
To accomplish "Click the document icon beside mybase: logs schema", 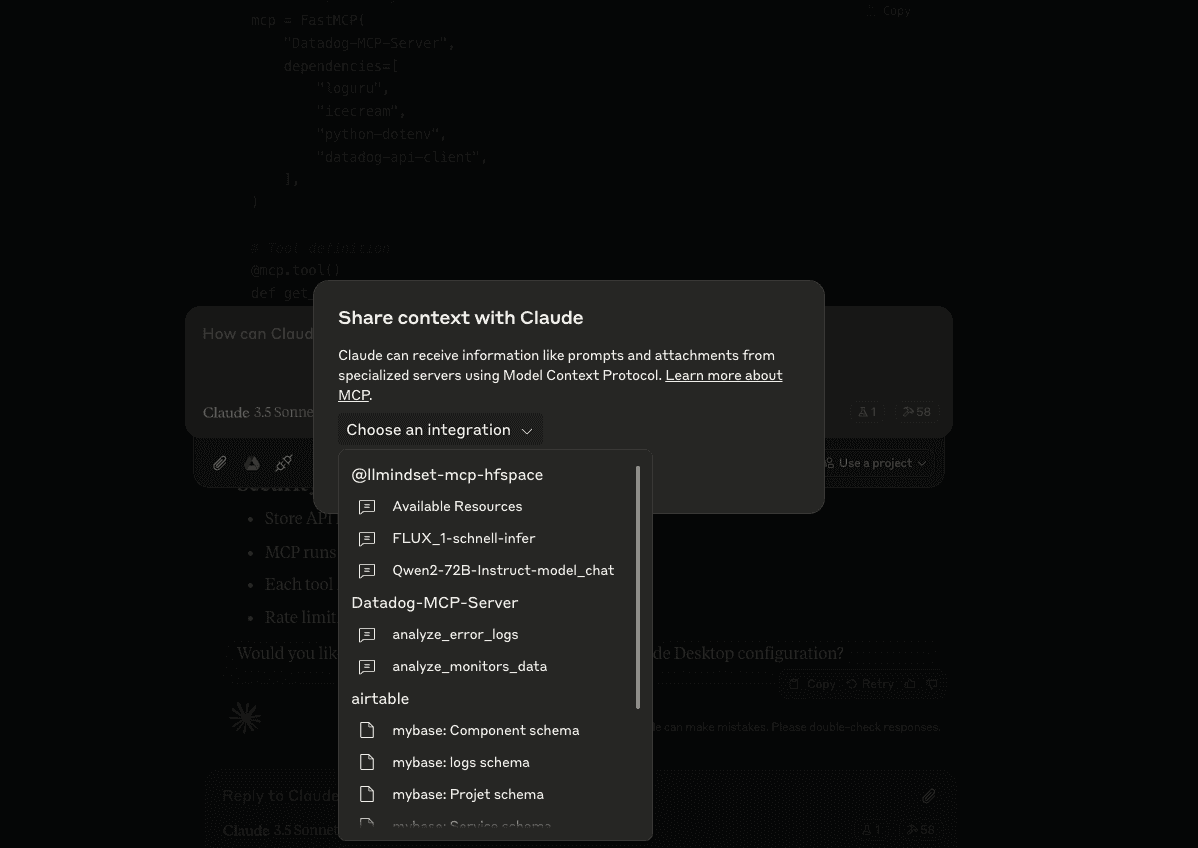I will 367,762.
